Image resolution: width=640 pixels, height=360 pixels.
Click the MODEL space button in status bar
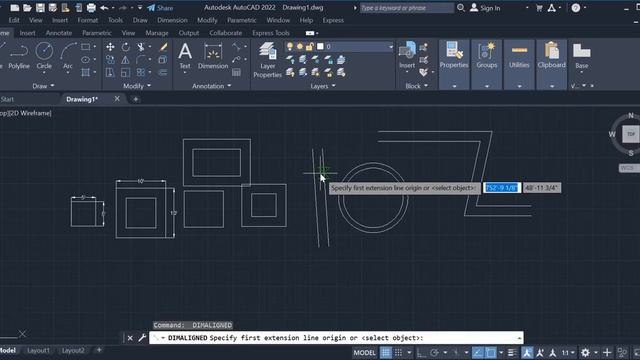(364, 353)
